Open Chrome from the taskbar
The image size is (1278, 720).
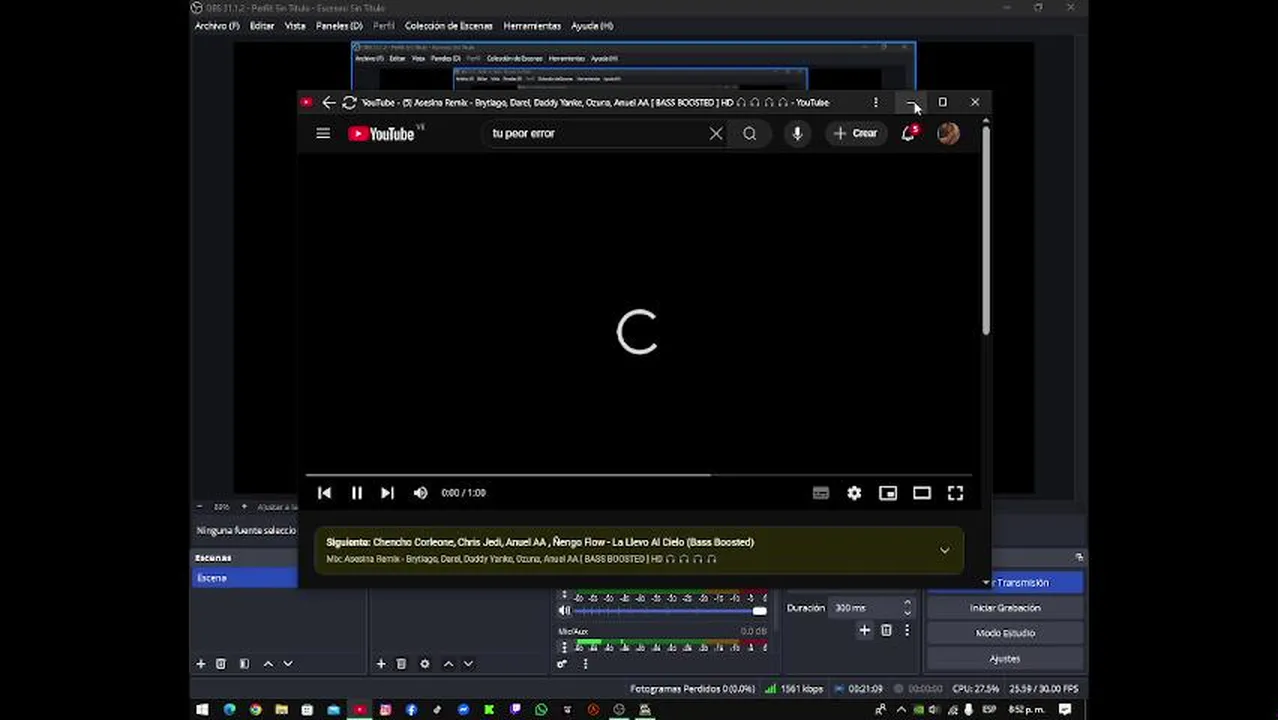[x=255, y=710]
